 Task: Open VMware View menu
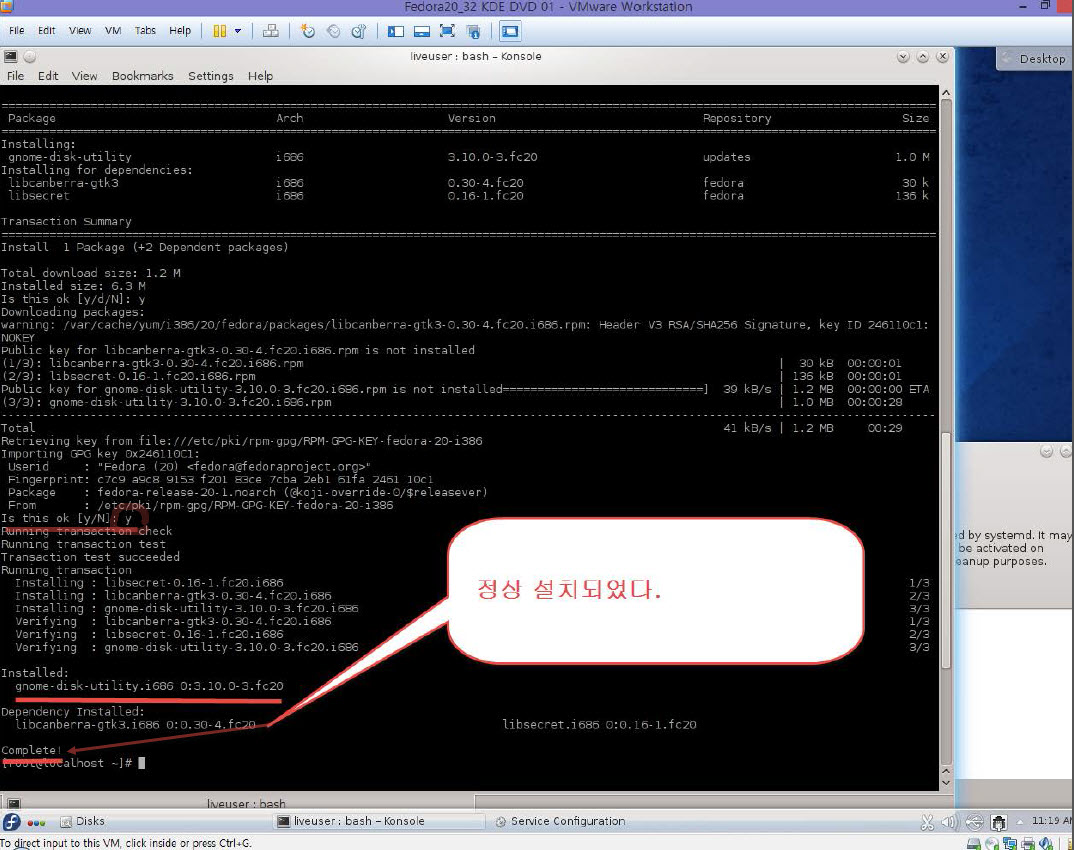tap(80, 31)
